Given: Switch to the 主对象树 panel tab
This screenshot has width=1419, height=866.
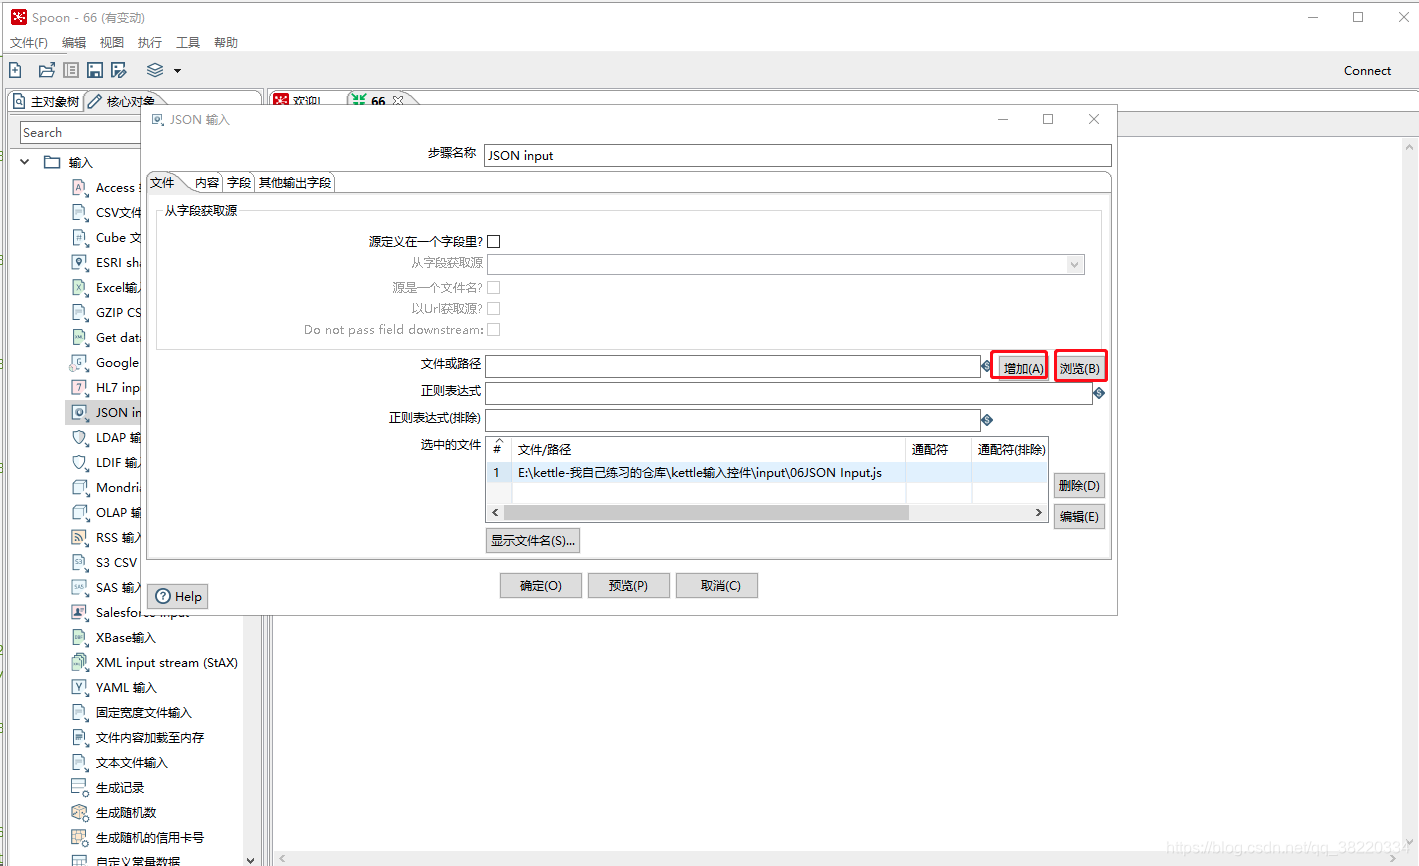Looking at the screenshot, I should [46, 101].
